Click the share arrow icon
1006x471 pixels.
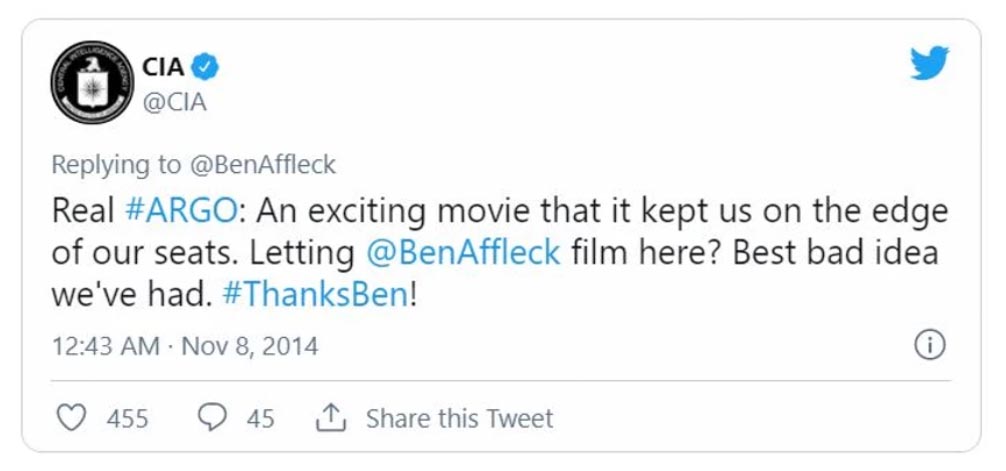pyautogui.click(x=331, y=418)
